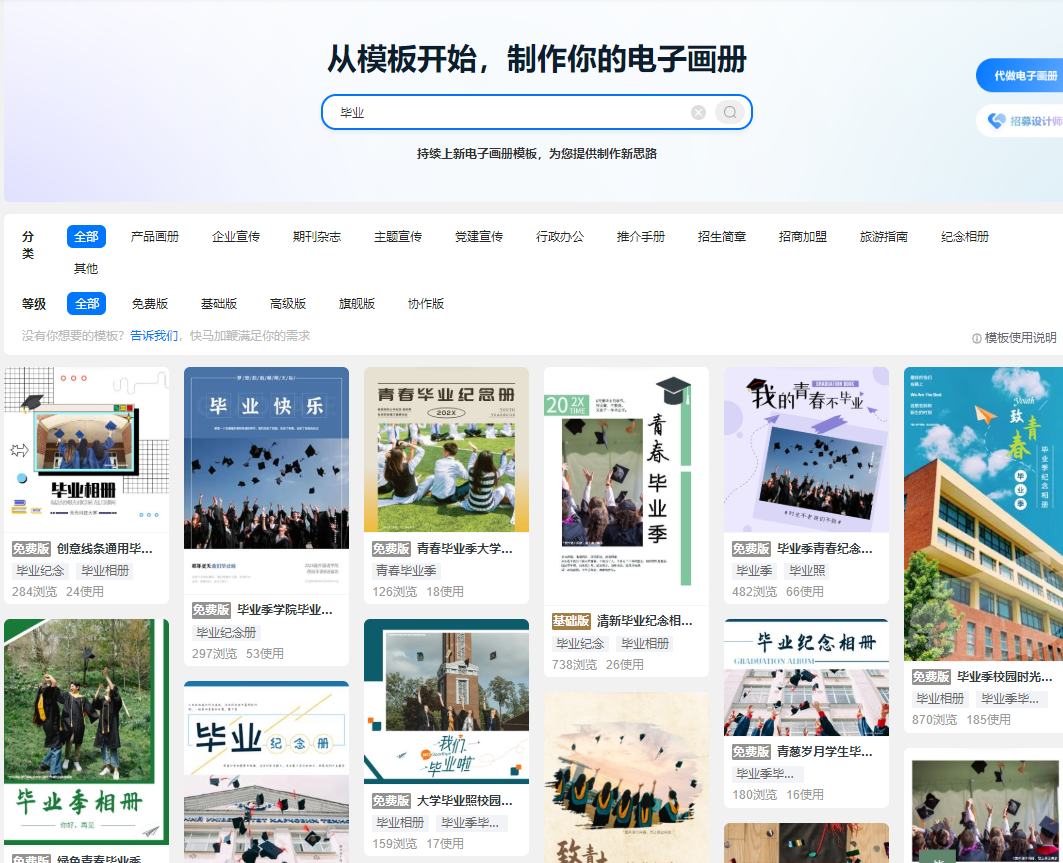Select the 全部 category filter
Screen dimensions: 1063x863
tap(86, 237)
